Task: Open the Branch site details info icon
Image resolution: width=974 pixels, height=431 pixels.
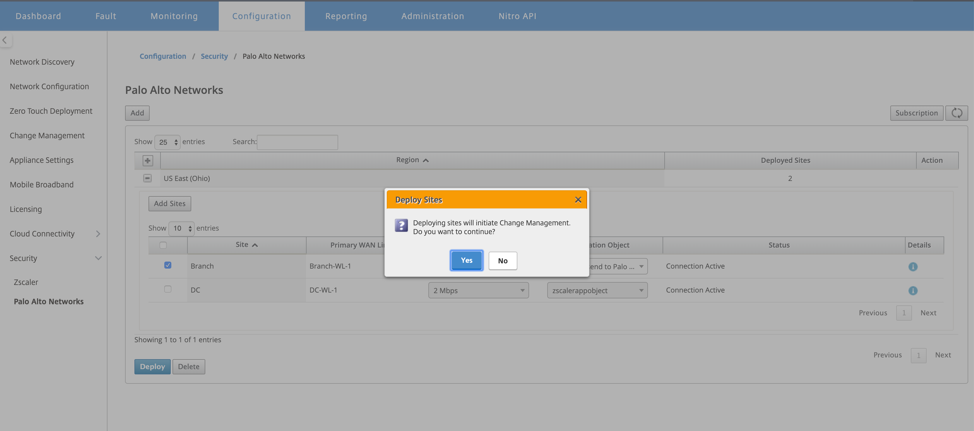Action: (913, 266)
